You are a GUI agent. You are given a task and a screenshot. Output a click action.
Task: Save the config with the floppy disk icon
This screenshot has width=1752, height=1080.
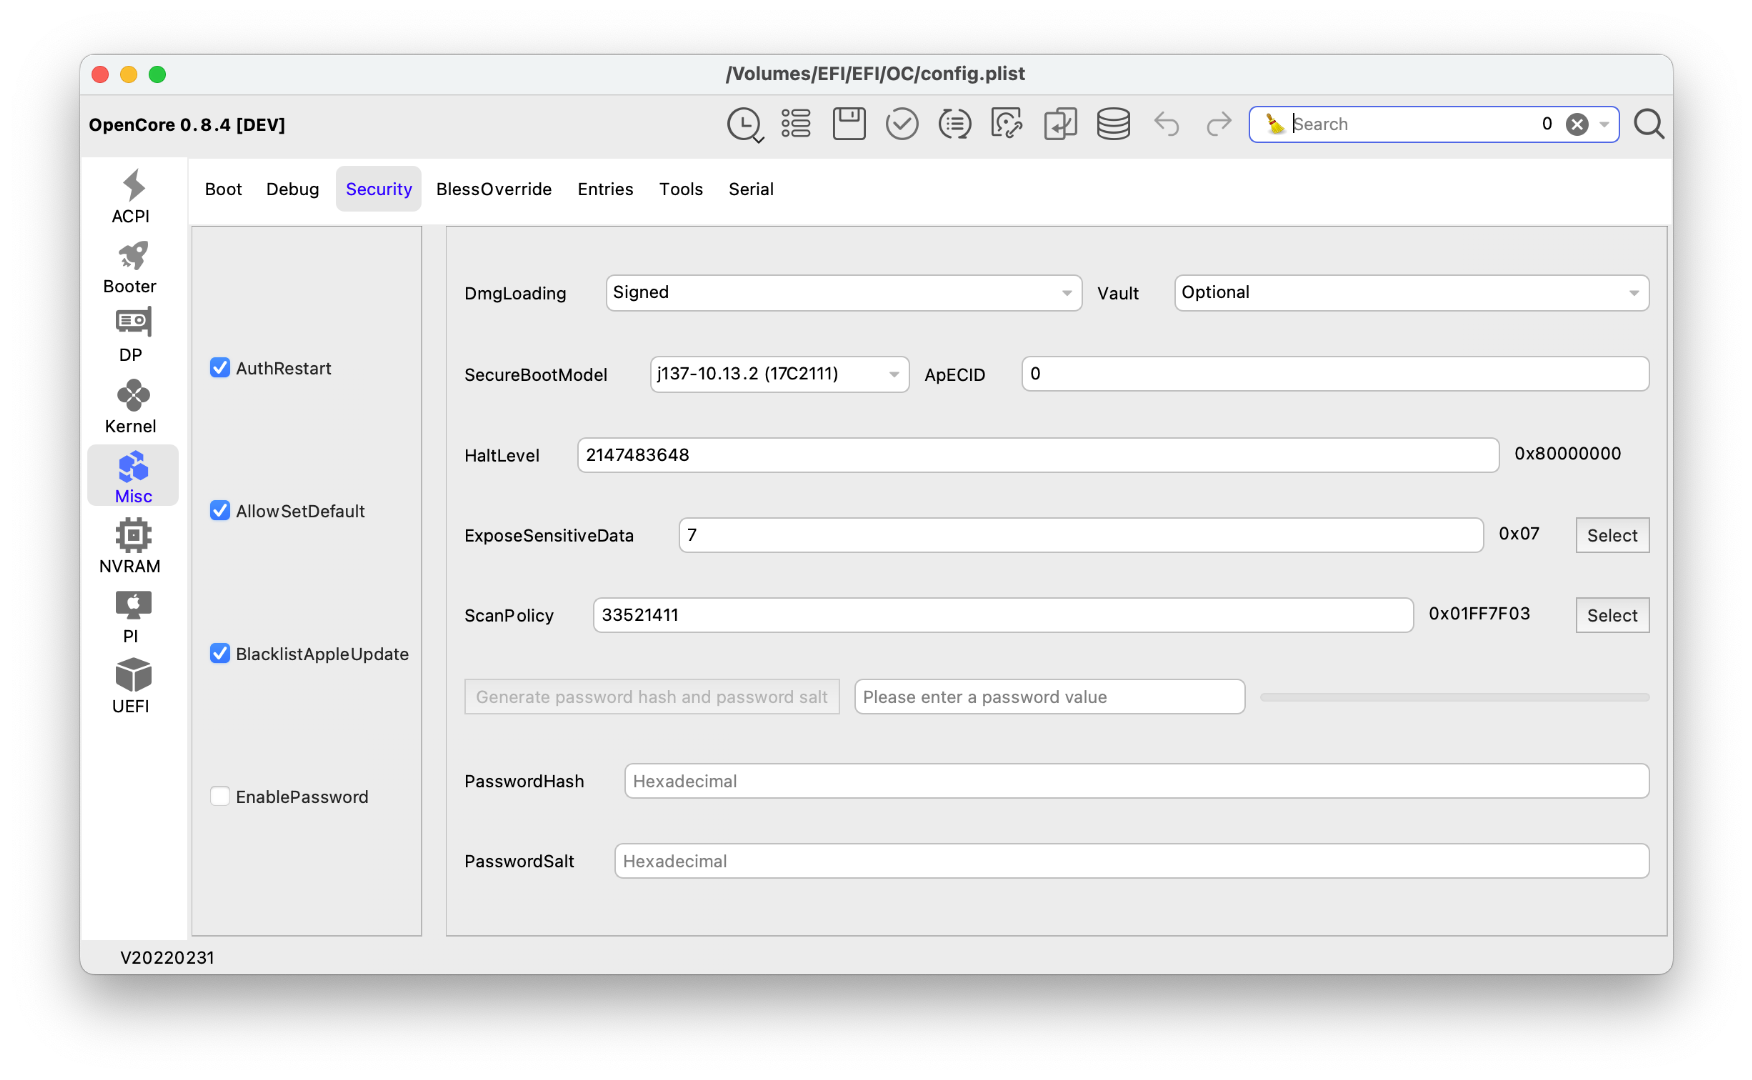point(849,124)
